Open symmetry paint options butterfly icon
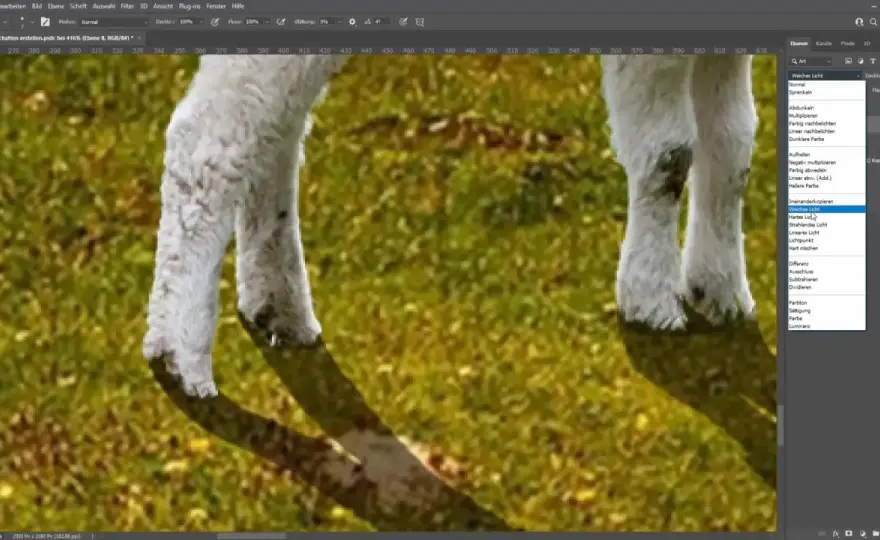 420,22
